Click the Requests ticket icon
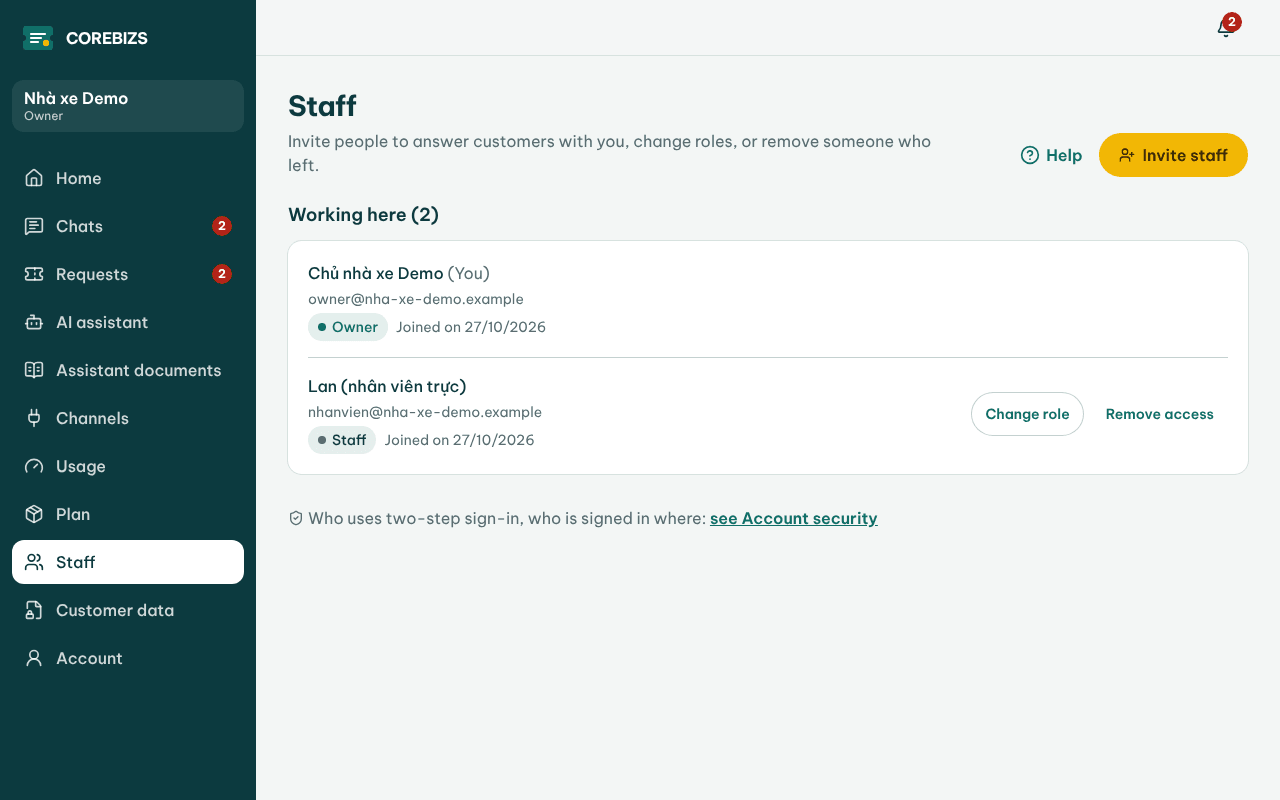1280x800 pixels. click(34, 274)
